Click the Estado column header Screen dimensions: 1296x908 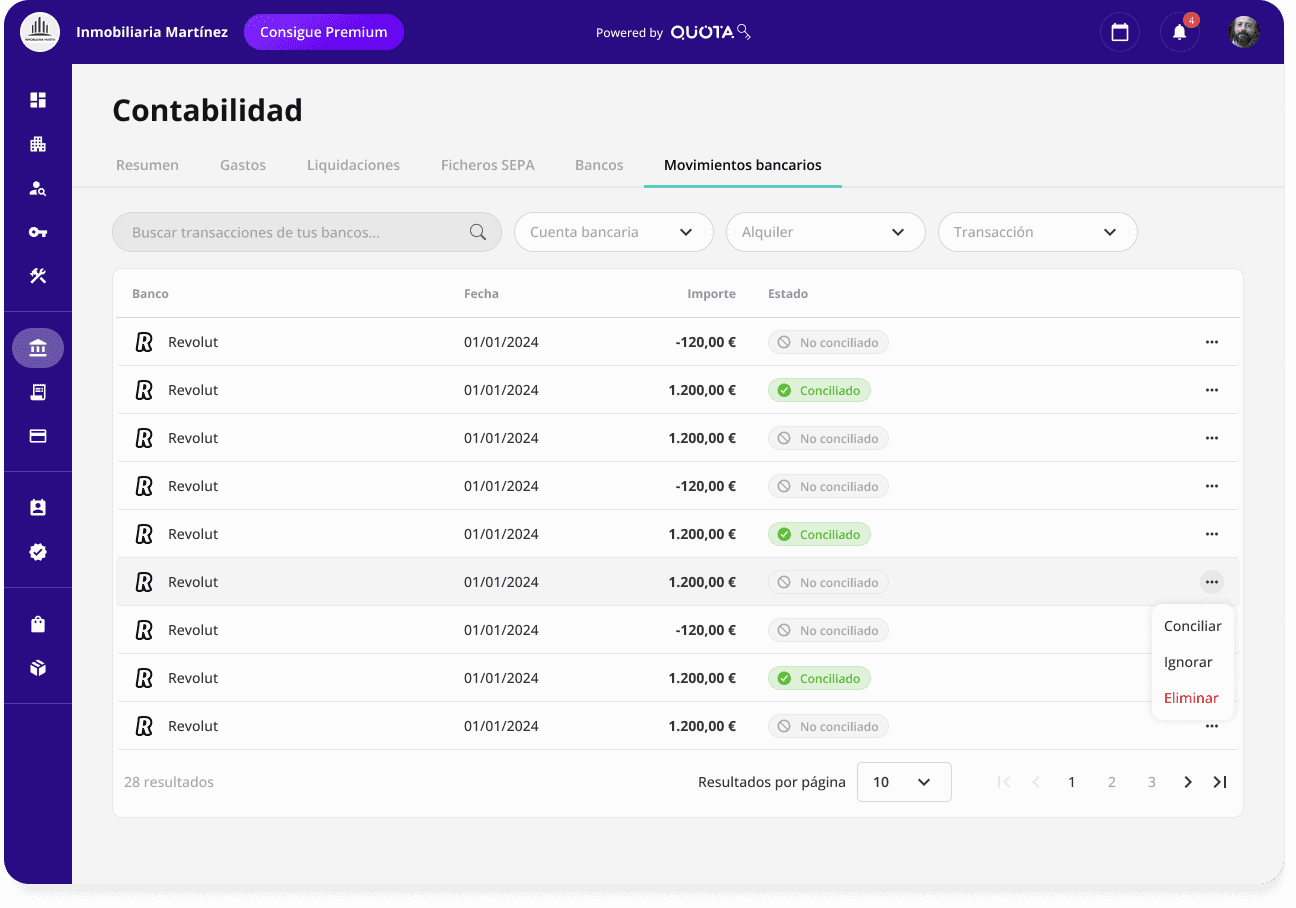coord(788,294)
